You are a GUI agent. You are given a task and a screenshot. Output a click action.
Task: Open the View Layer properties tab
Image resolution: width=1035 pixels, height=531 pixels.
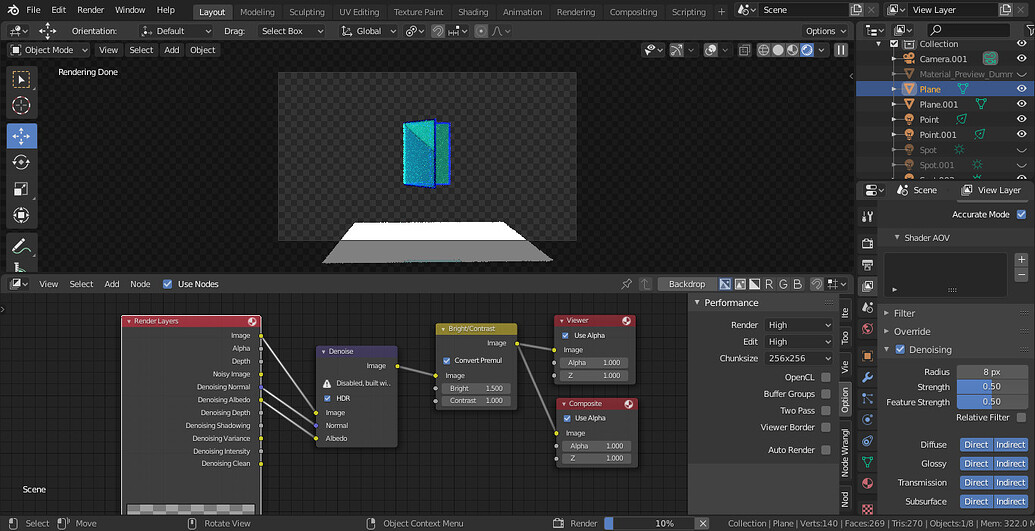[x=867, y=286]
